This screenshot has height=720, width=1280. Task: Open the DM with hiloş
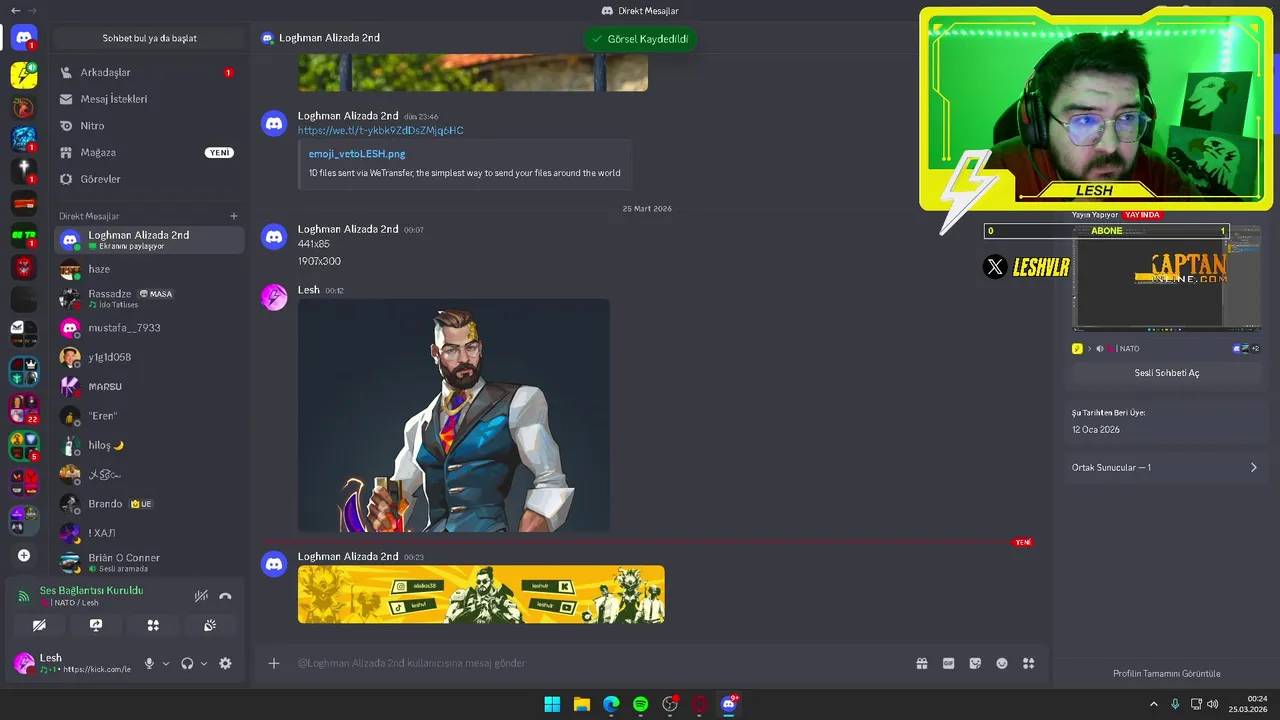coord(148,445)
